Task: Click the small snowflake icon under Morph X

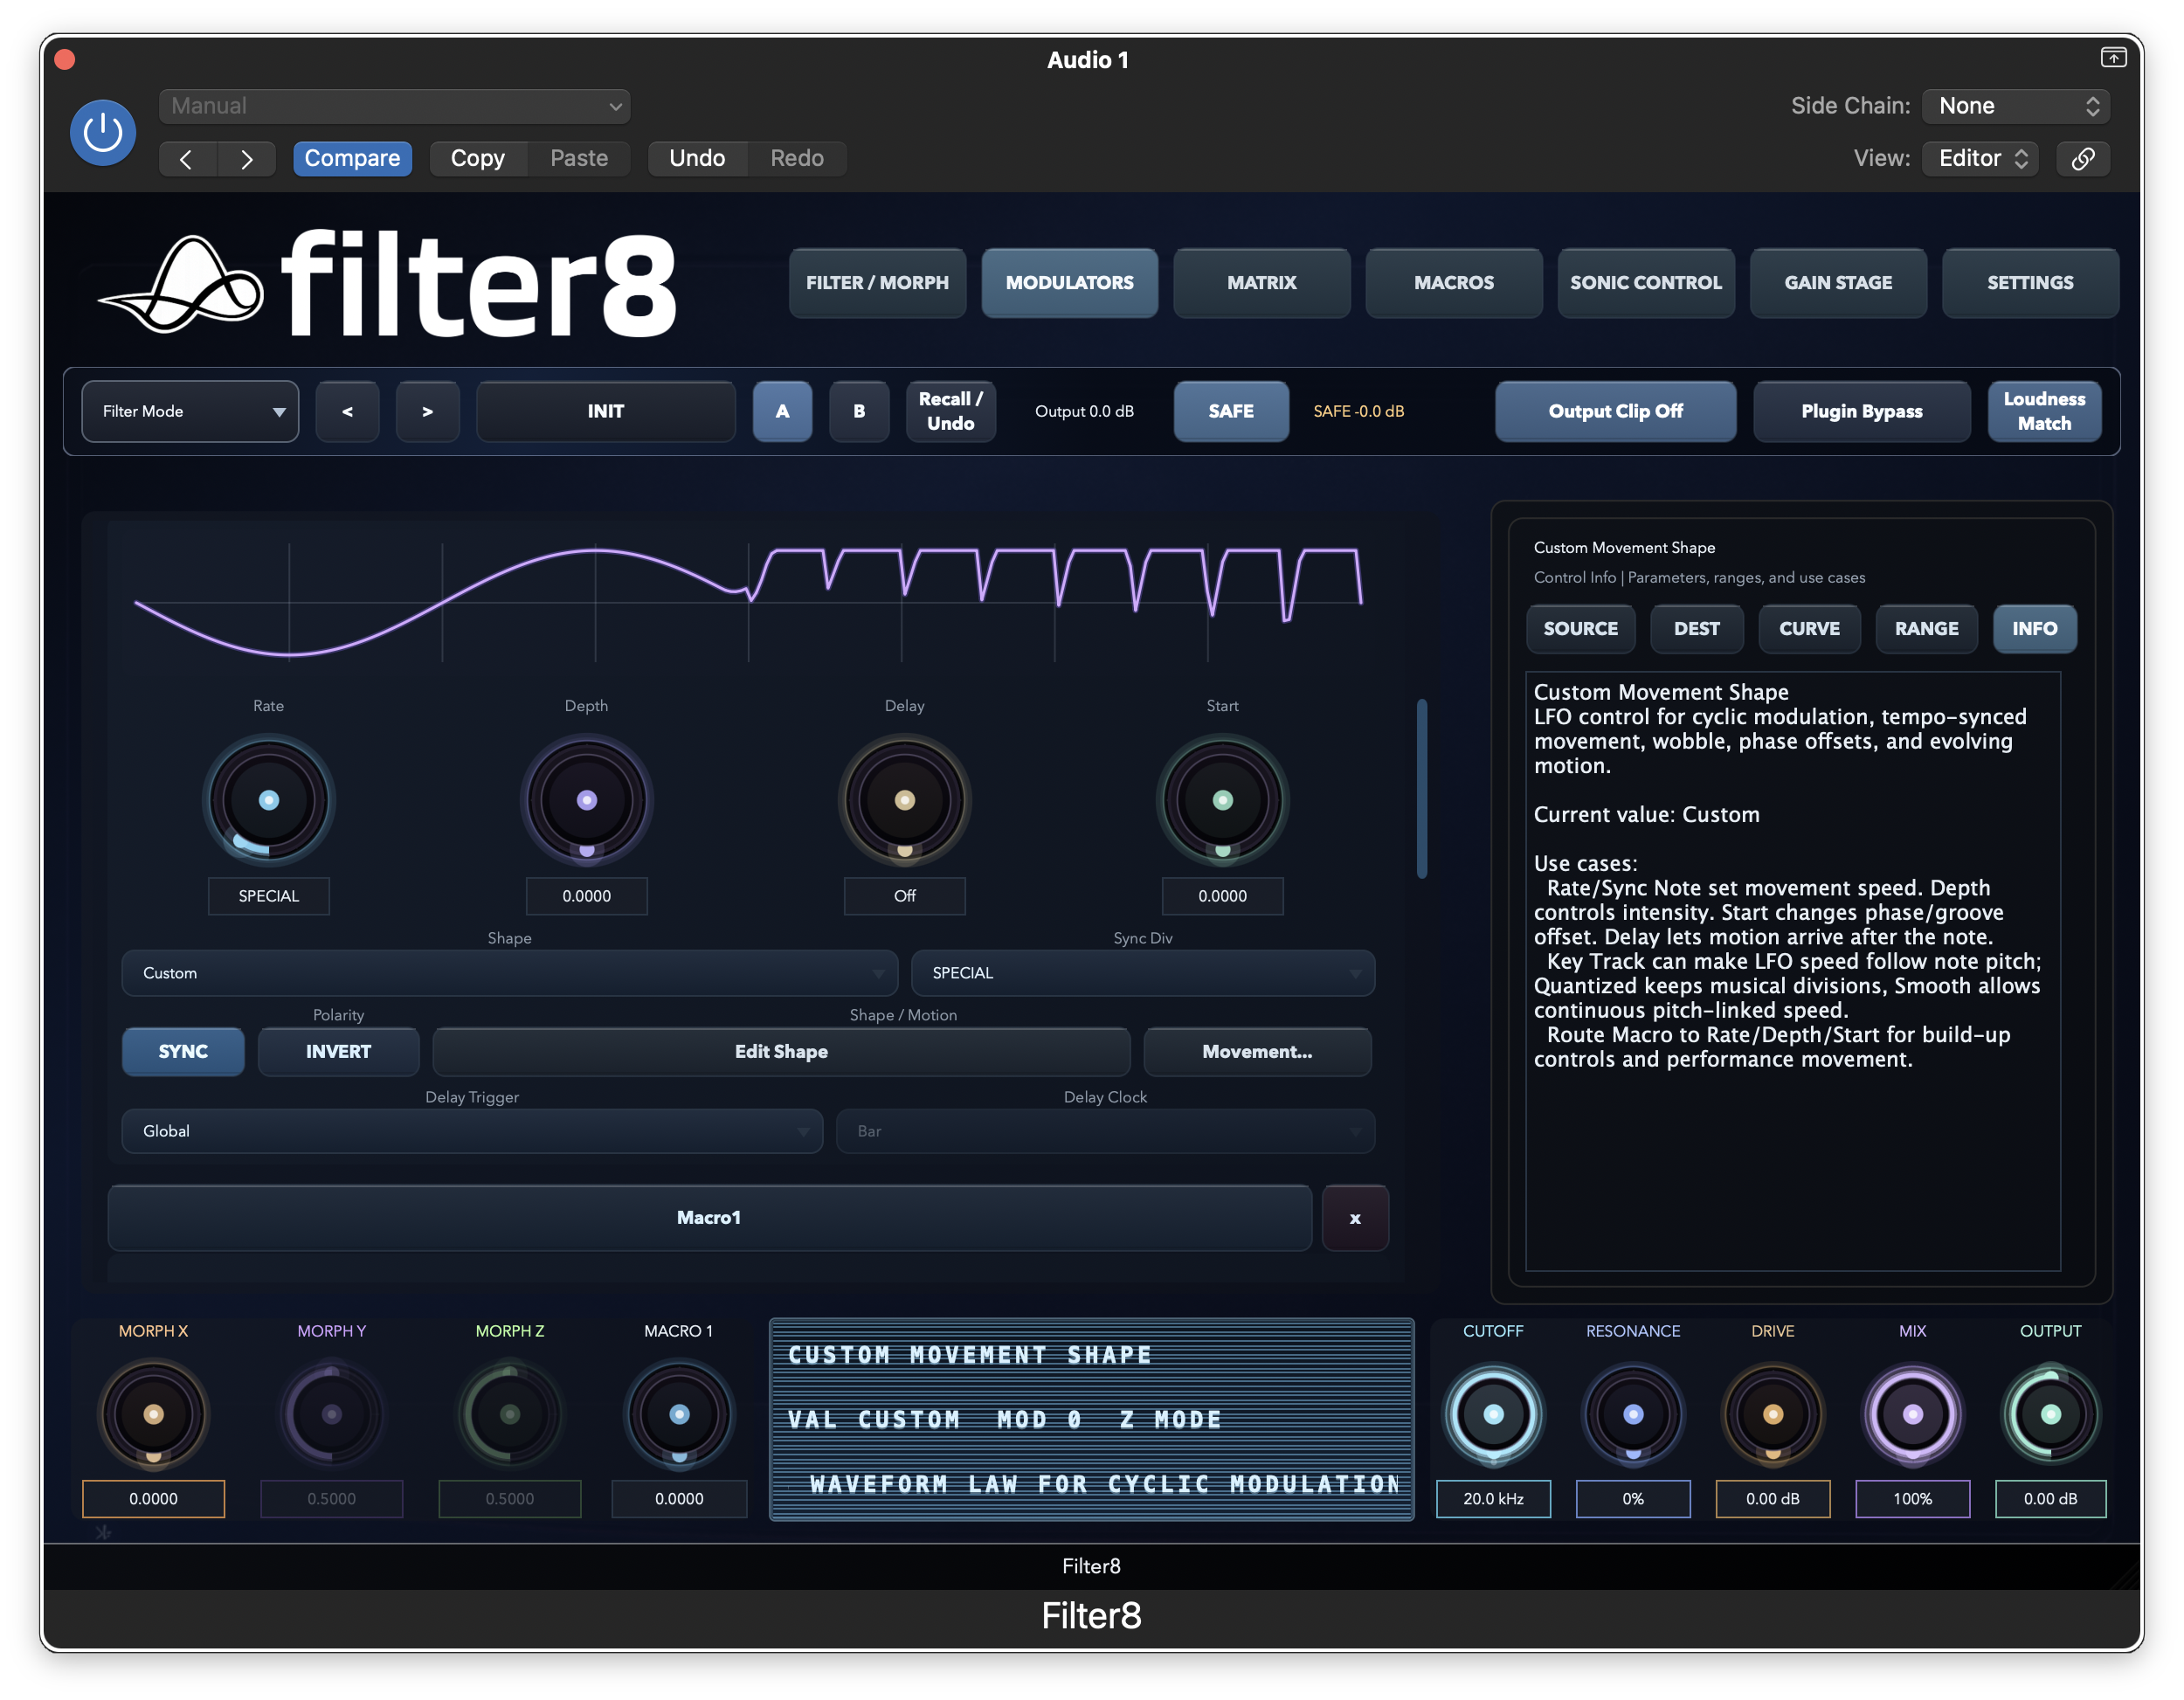Action: (103, 1532)
